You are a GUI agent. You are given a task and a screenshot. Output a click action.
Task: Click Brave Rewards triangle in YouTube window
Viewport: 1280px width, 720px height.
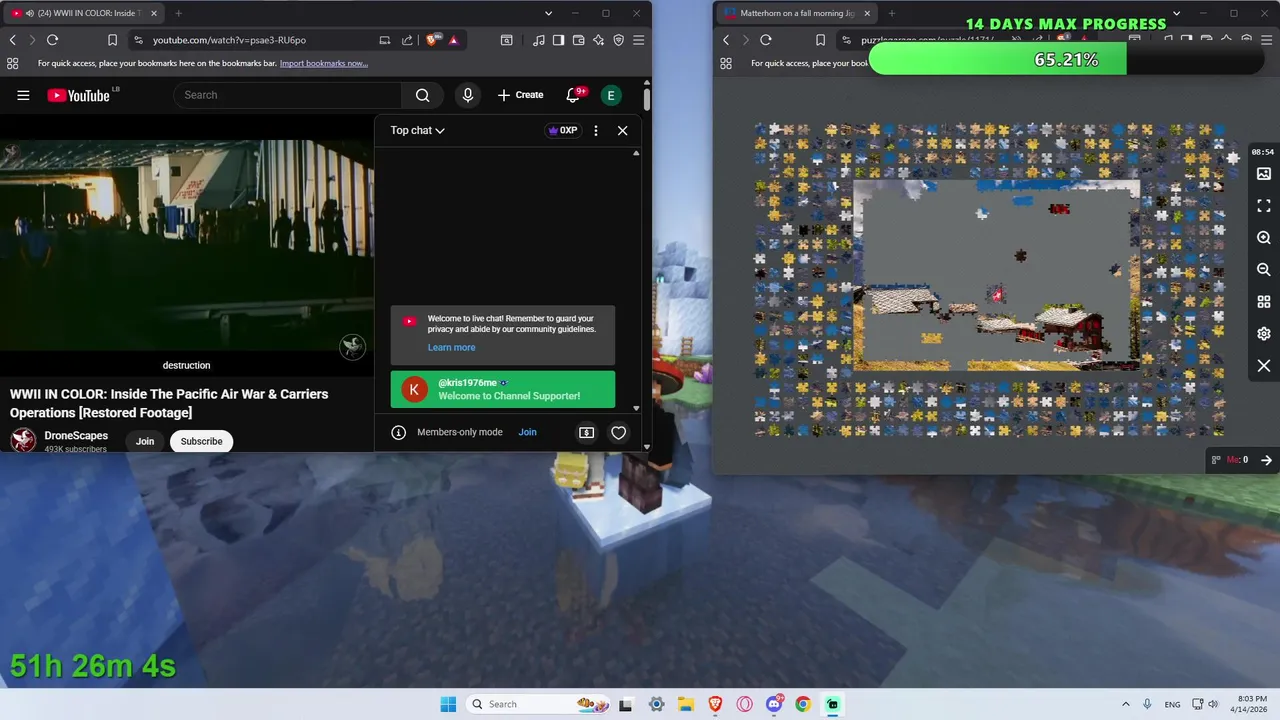coord(453,40)
